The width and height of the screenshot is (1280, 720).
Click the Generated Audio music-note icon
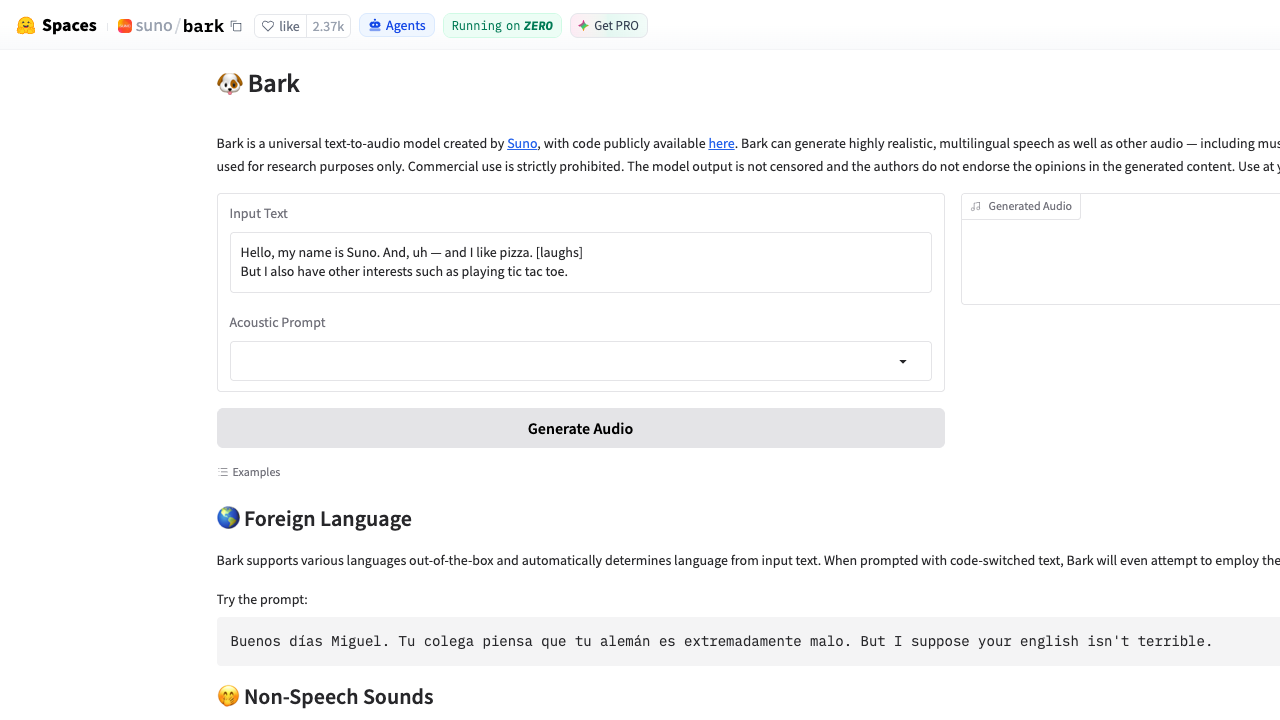pos(976,206)
